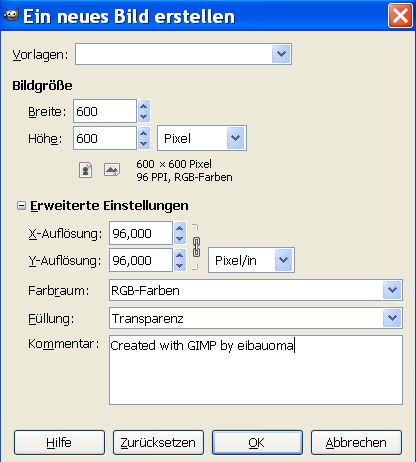The width and height of the screenshot is (416, 462).
Task: Select landscape orientation icon
Action: pos(112,170)
